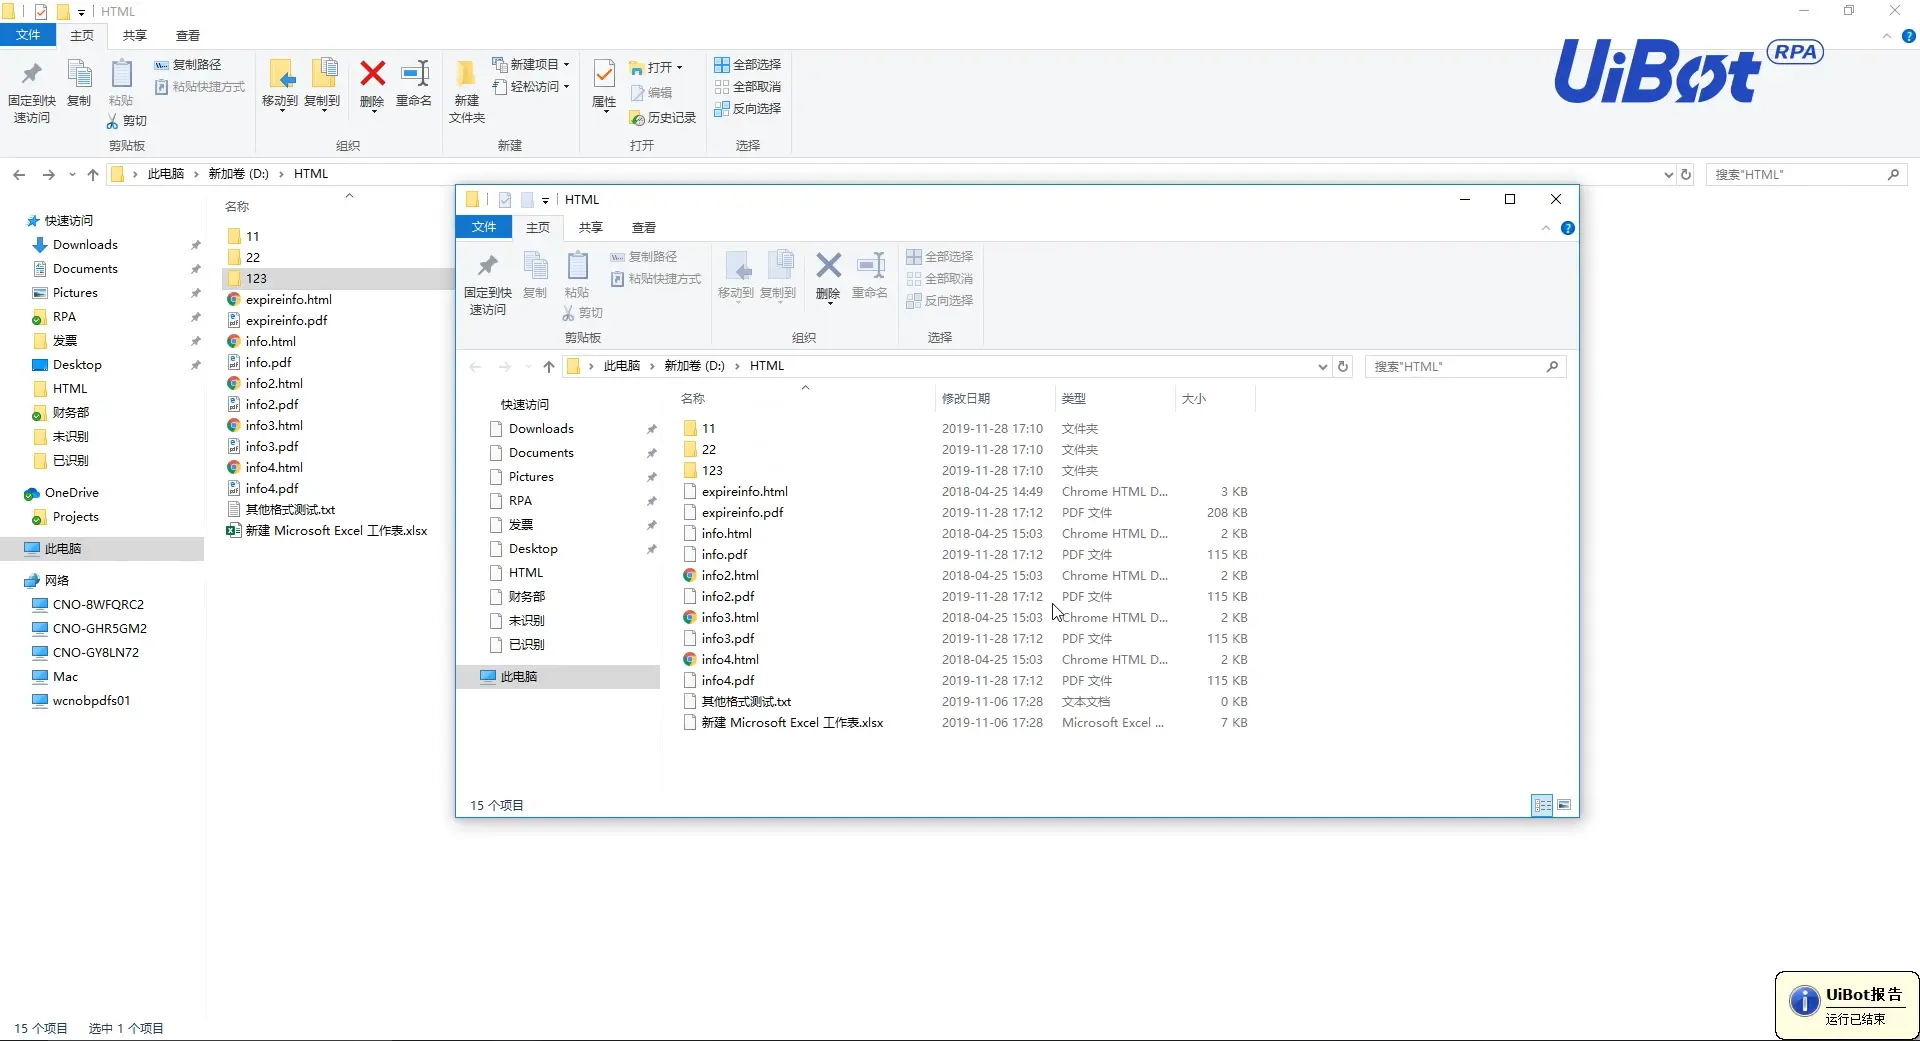Collapse the ribbon in the background window

click(1886, 36)
